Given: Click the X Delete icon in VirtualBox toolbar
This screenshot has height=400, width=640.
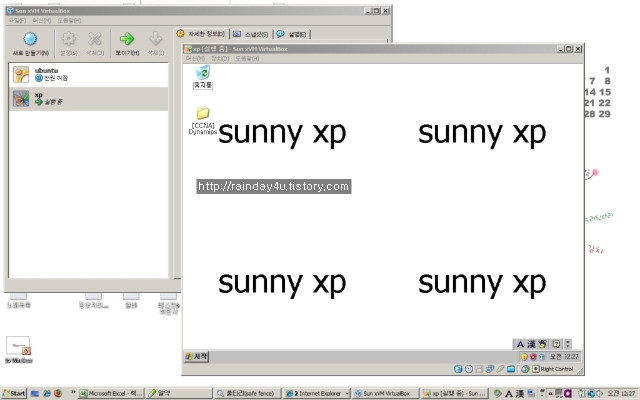Looking at the screenshot, I should (95, 39).
